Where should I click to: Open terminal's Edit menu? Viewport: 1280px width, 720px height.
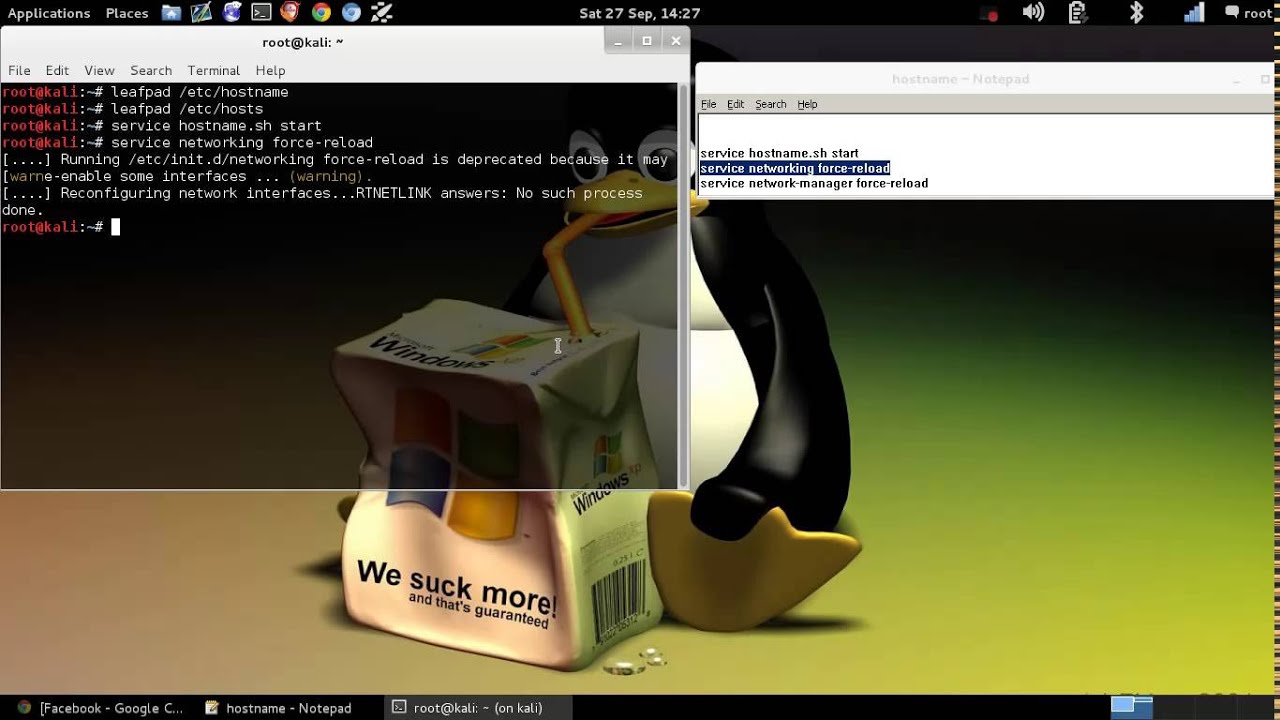57,70
